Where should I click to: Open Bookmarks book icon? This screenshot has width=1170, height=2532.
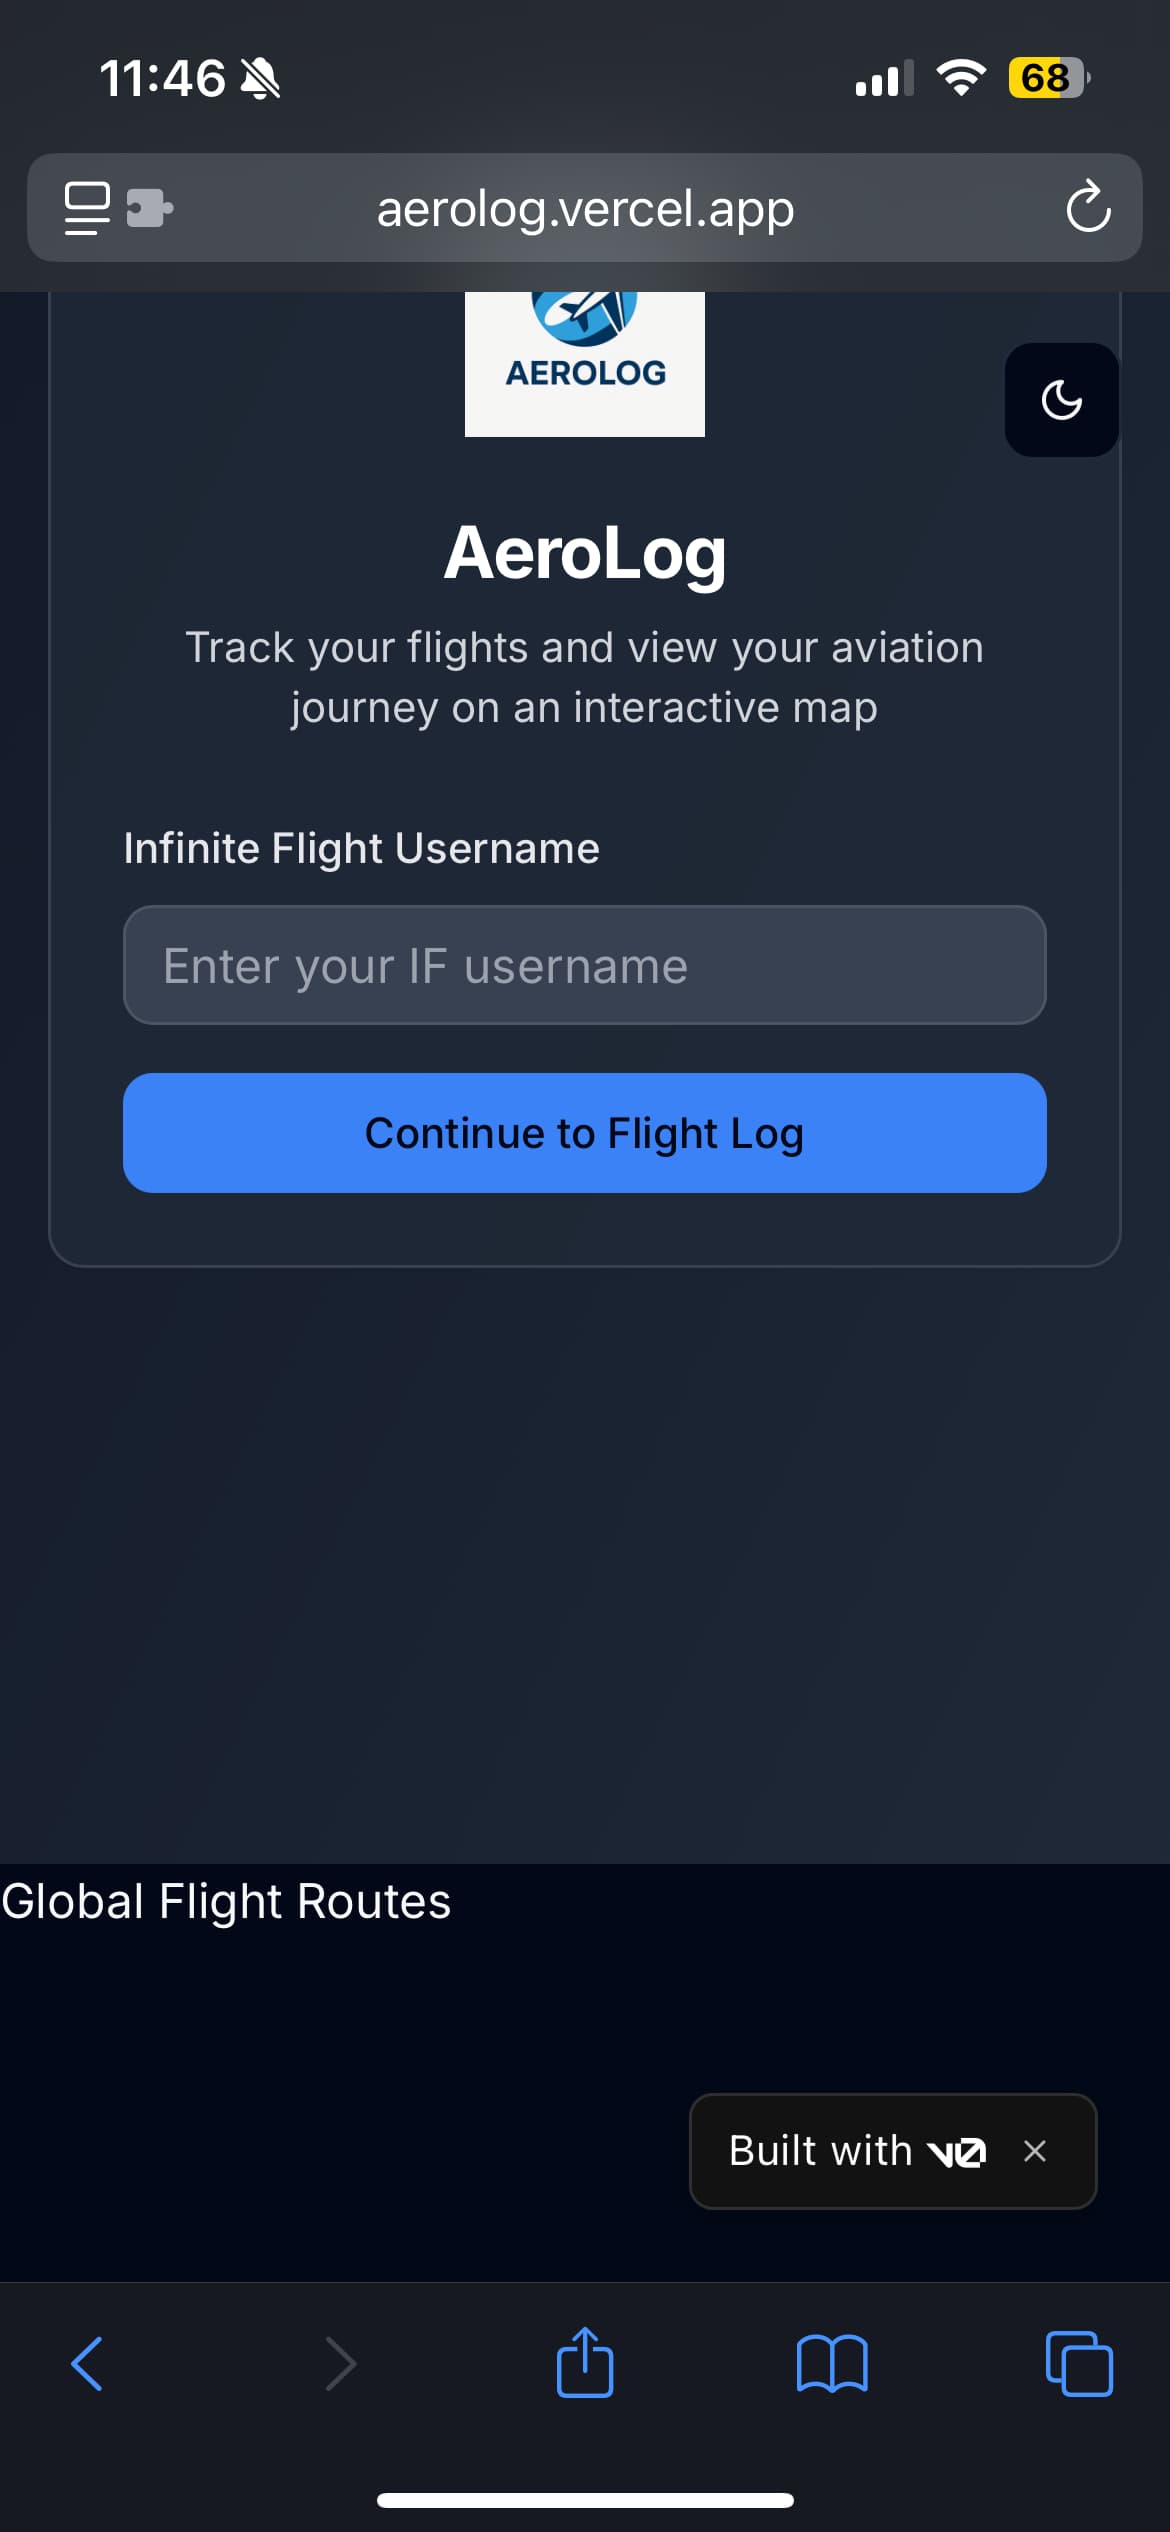832,2364
